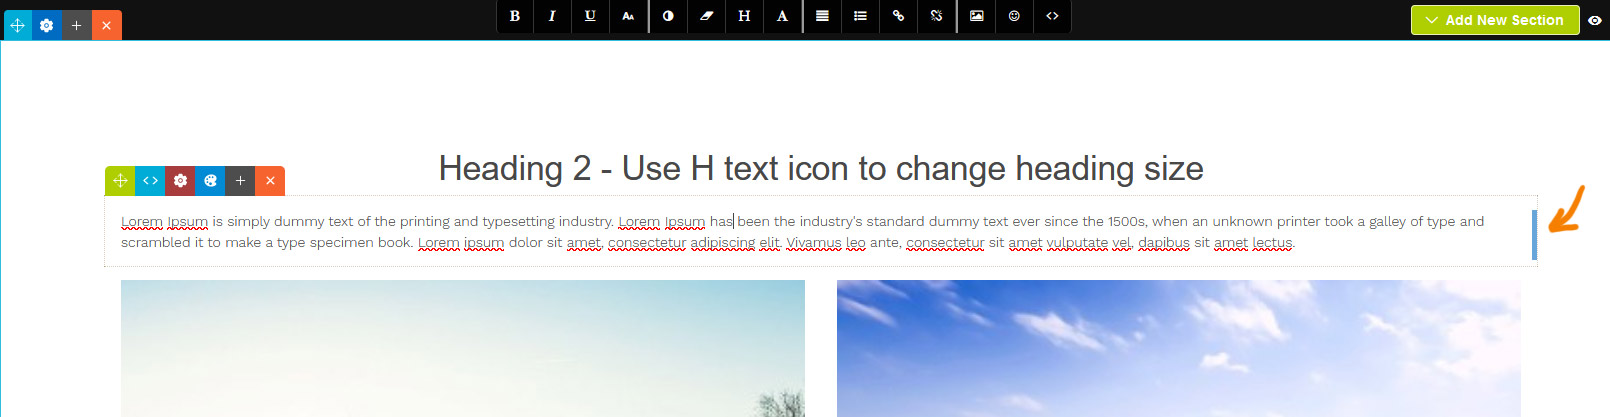Delete text block with orange X button

[270, 181]
